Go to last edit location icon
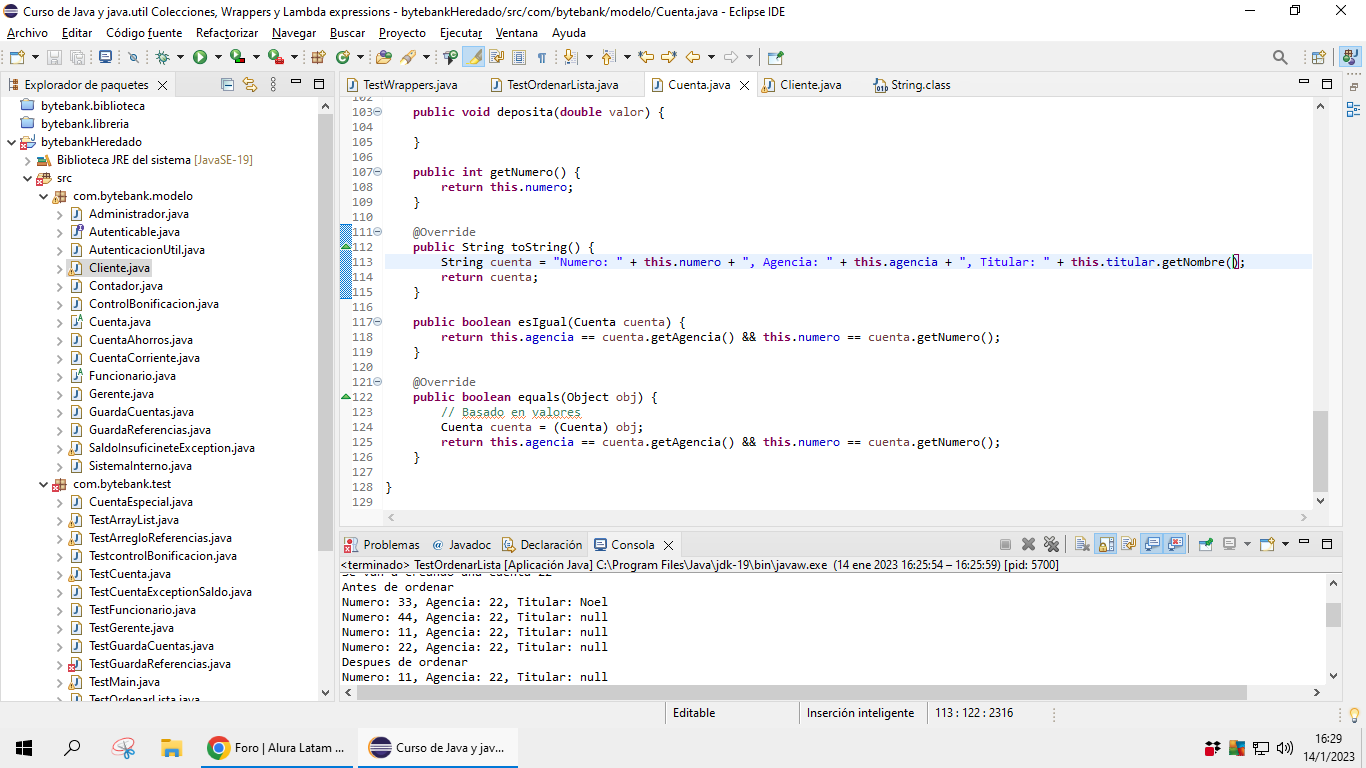This screenshot has width=1366, height=768. 646,57
